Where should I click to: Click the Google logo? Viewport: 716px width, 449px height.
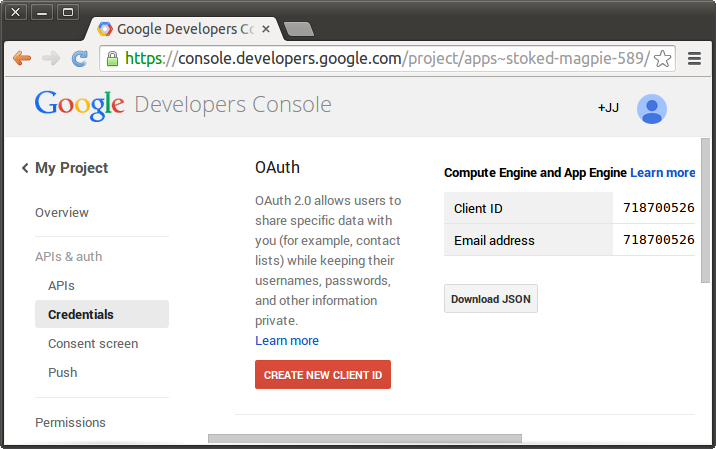point(79,106)
